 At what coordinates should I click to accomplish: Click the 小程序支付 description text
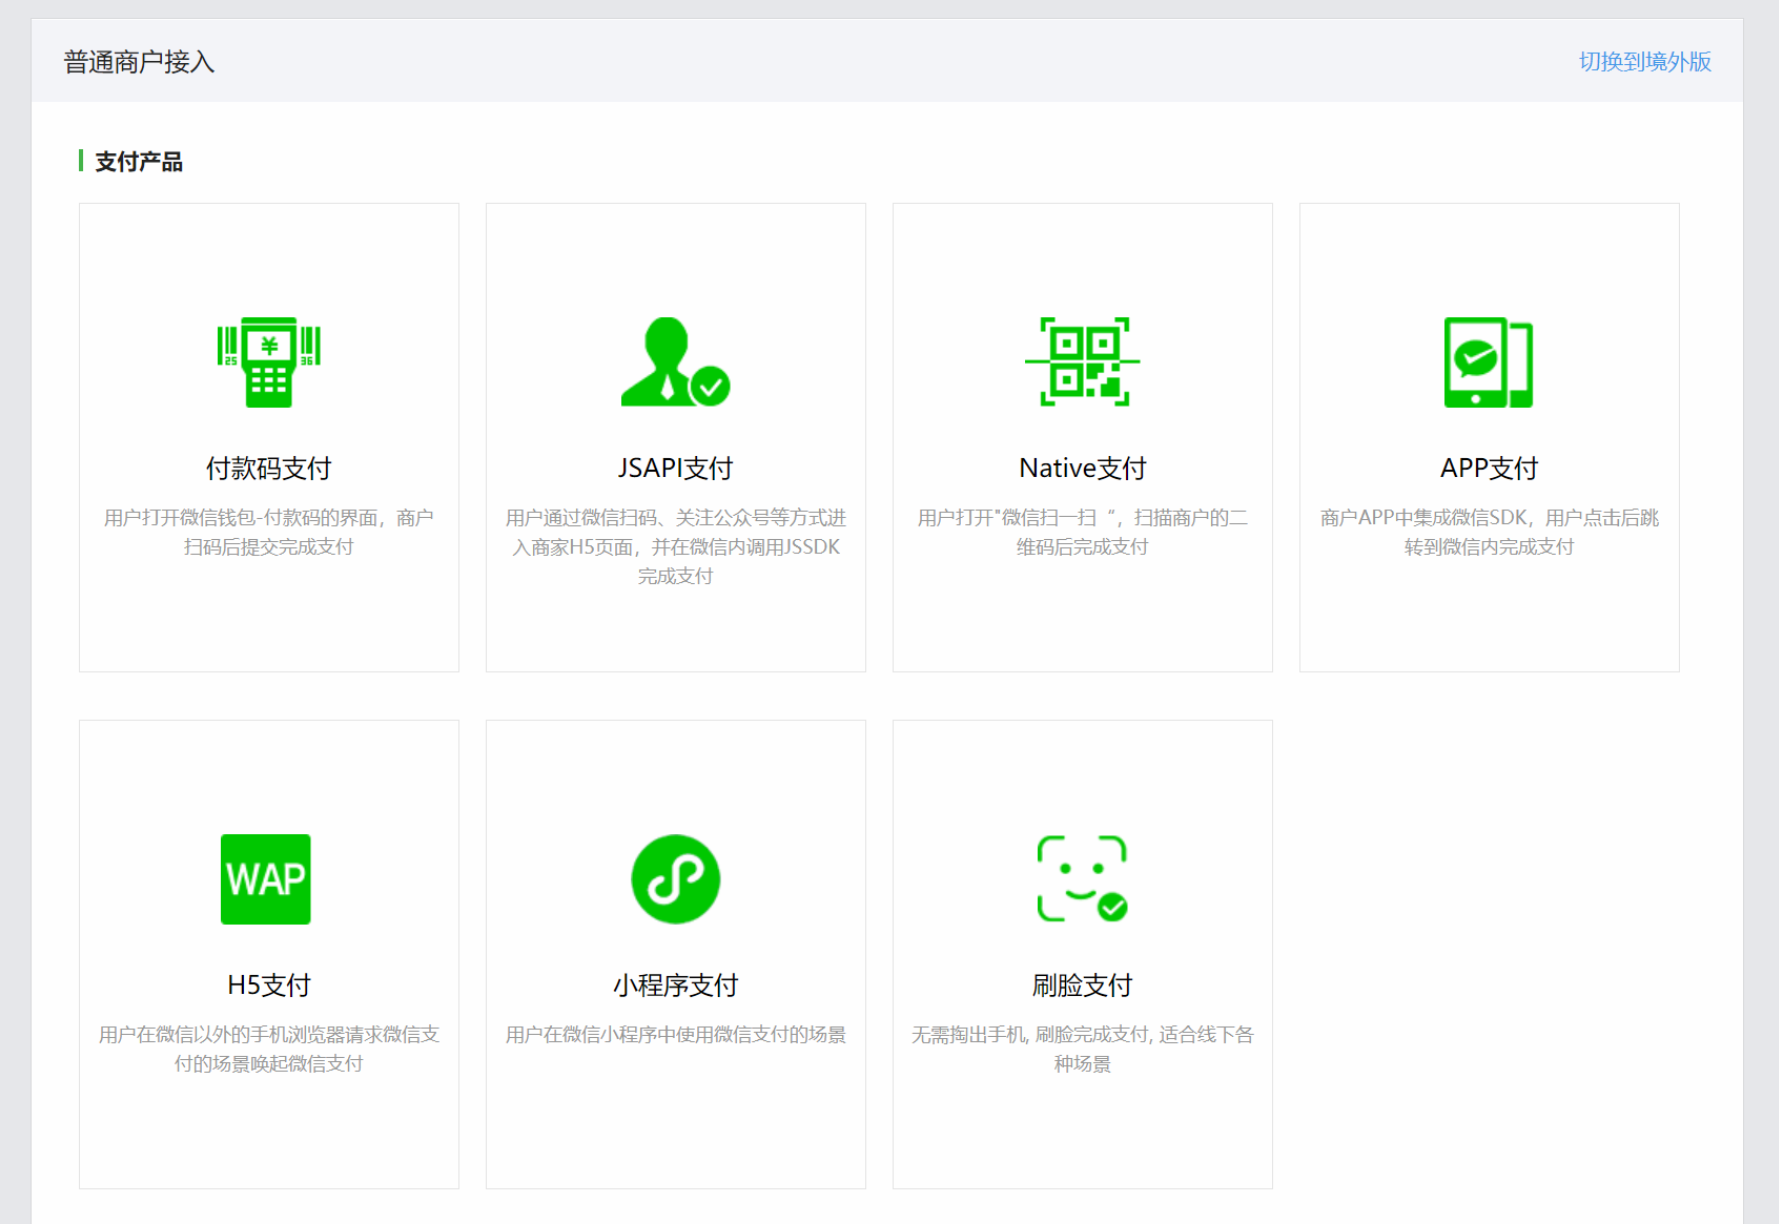[x=675, y=1034]
